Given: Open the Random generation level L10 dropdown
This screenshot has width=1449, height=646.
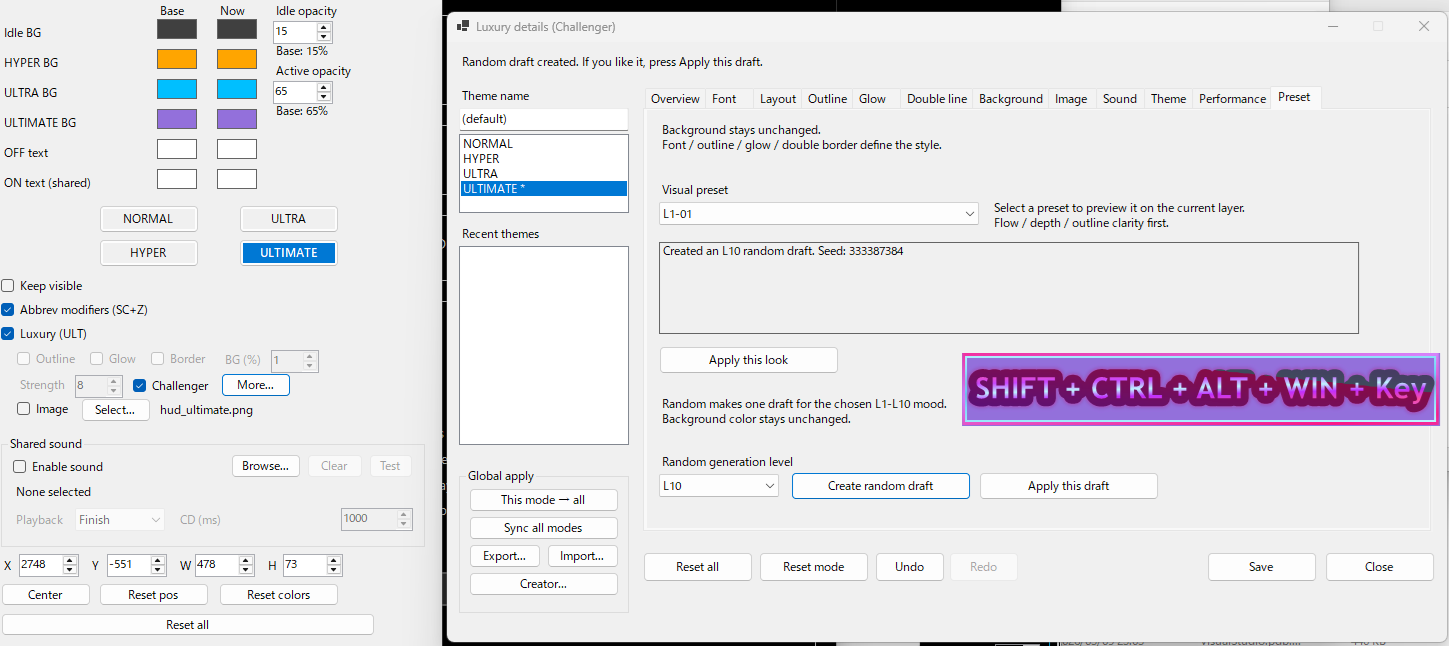Looking at the screenshot, I should (x=719, y=485).
